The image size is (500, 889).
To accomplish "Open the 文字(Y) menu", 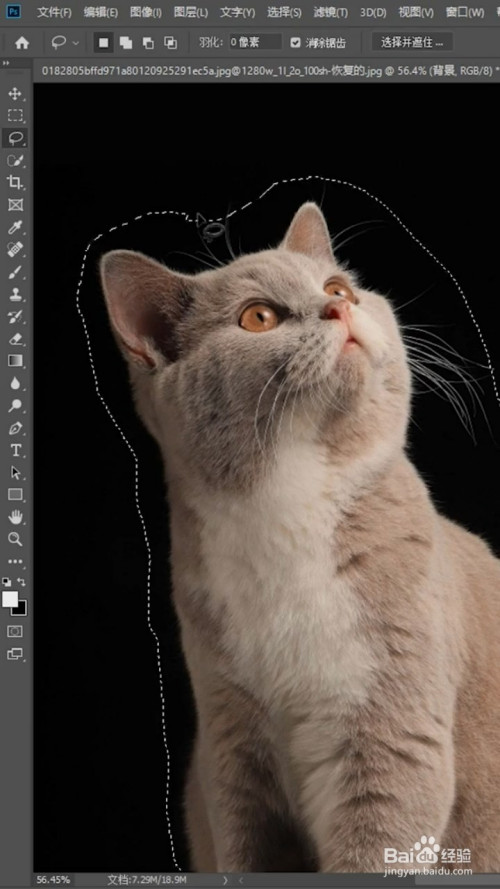I will pos(237,12).
